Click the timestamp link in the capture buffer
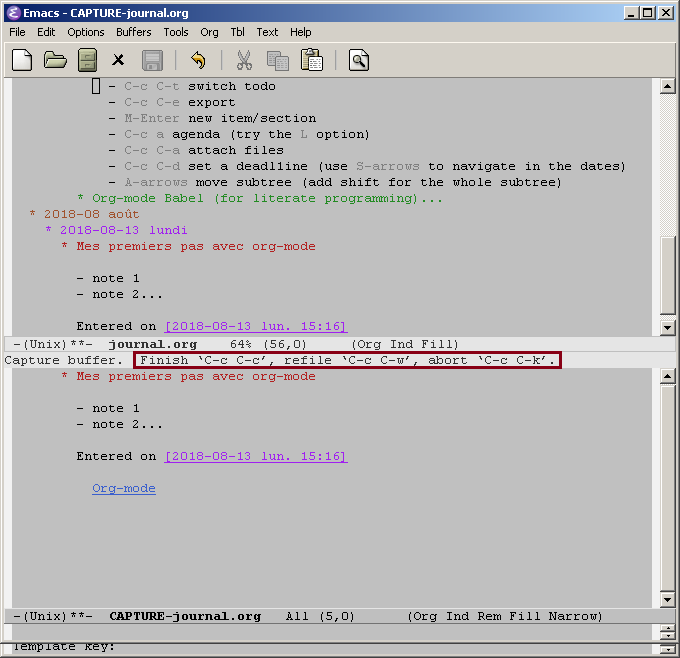This screenshot has width=680, height=658. click(x=256, y=456)
